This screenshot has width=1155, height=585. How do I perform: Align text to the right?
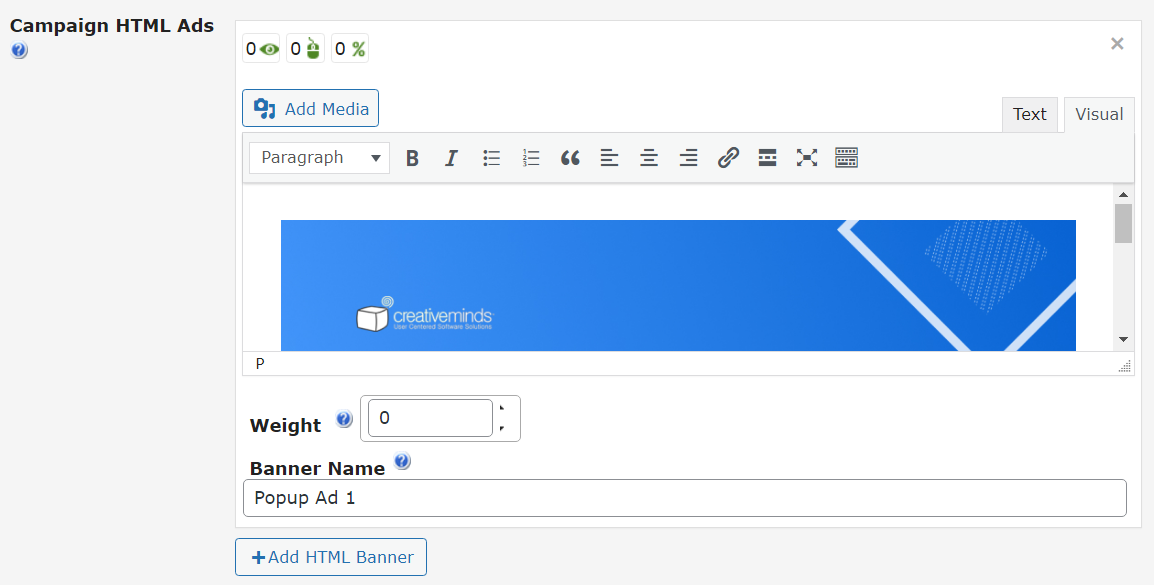[689, 158]
